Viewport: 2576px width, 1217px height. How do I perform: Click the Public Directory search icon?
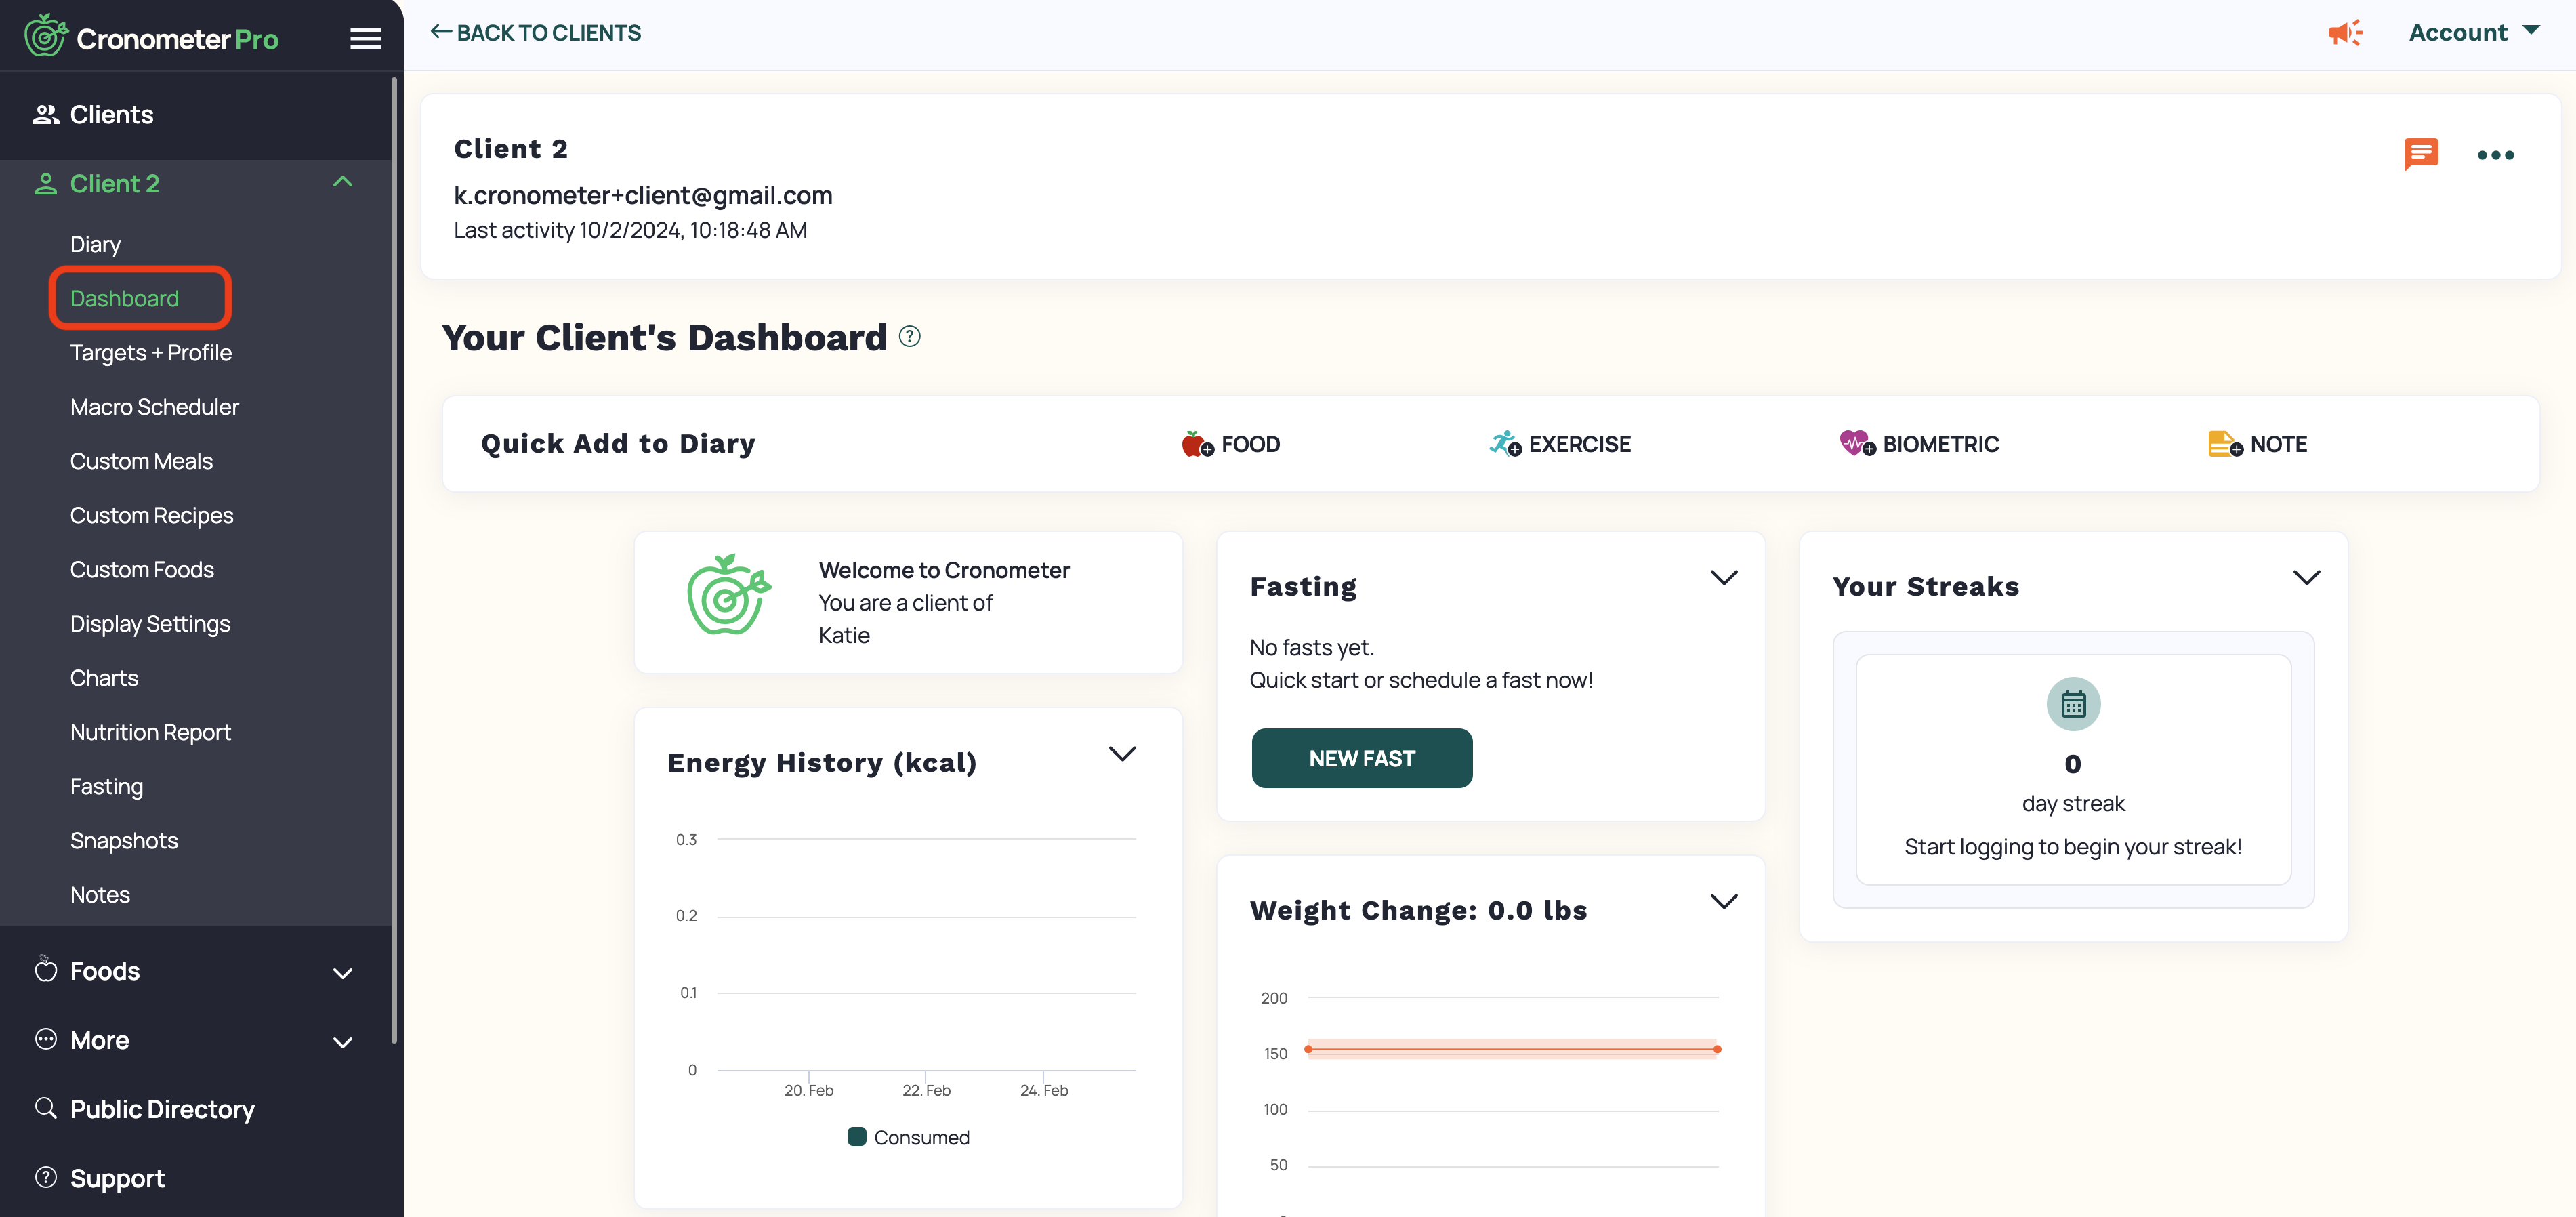pos(45,1108)
